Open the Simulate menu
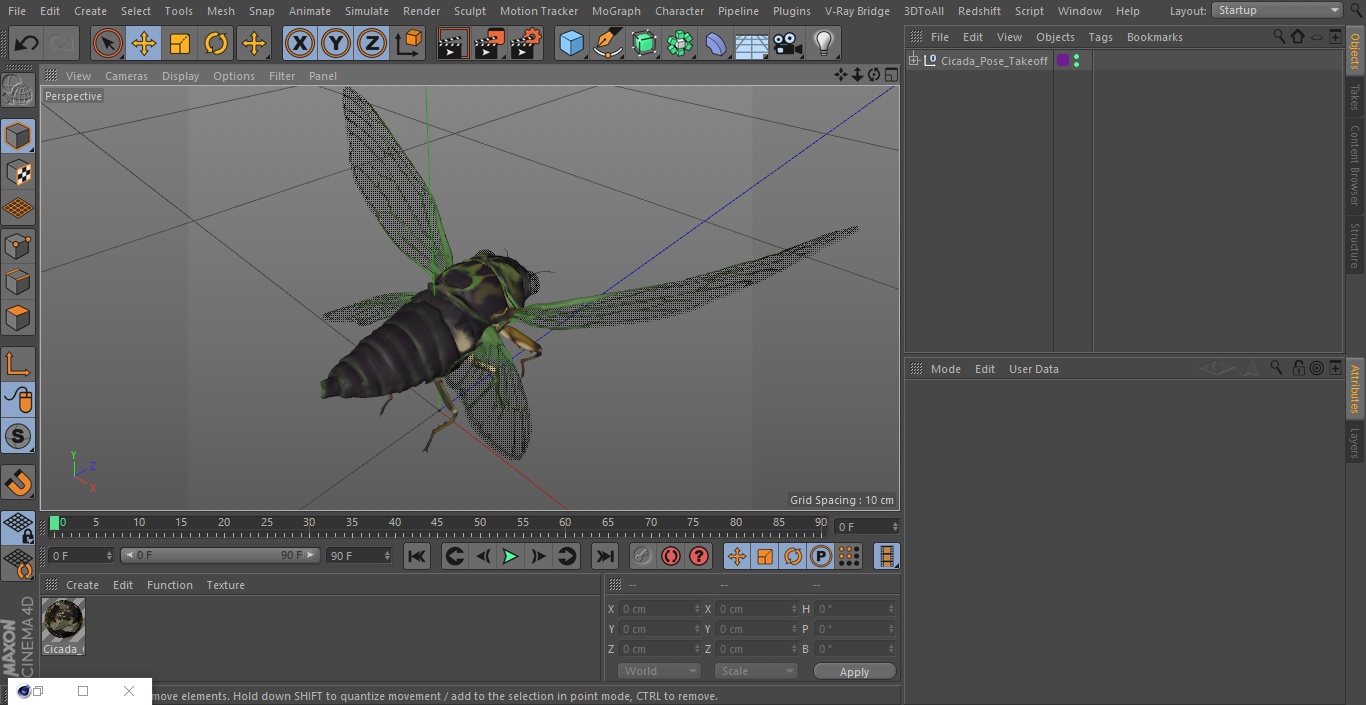The width and height of the screenshot is (1366, 705). tap(367, 11)
